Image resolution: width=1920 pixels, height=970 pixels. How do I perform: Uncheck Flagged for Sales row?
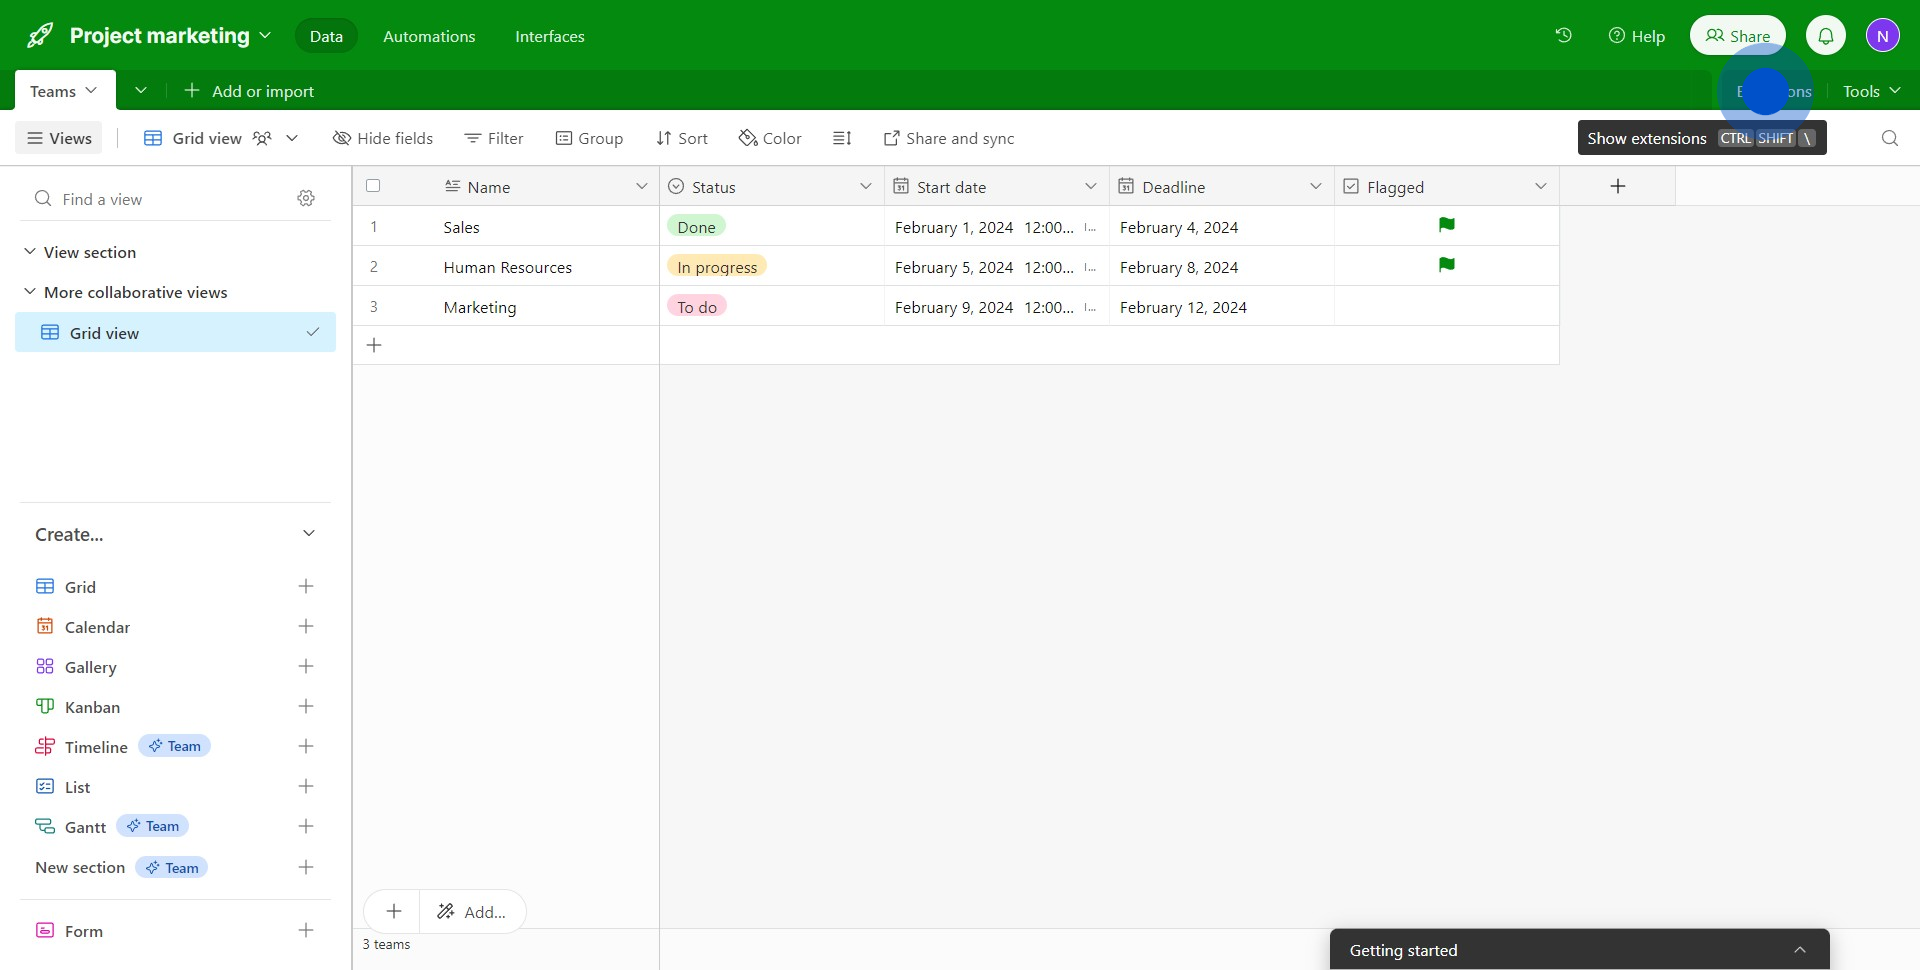pos(1446,226)
